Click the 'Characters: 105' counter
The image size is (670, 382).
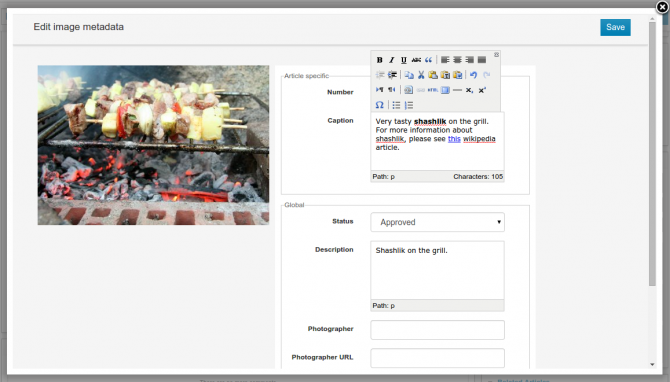point(478,176)
